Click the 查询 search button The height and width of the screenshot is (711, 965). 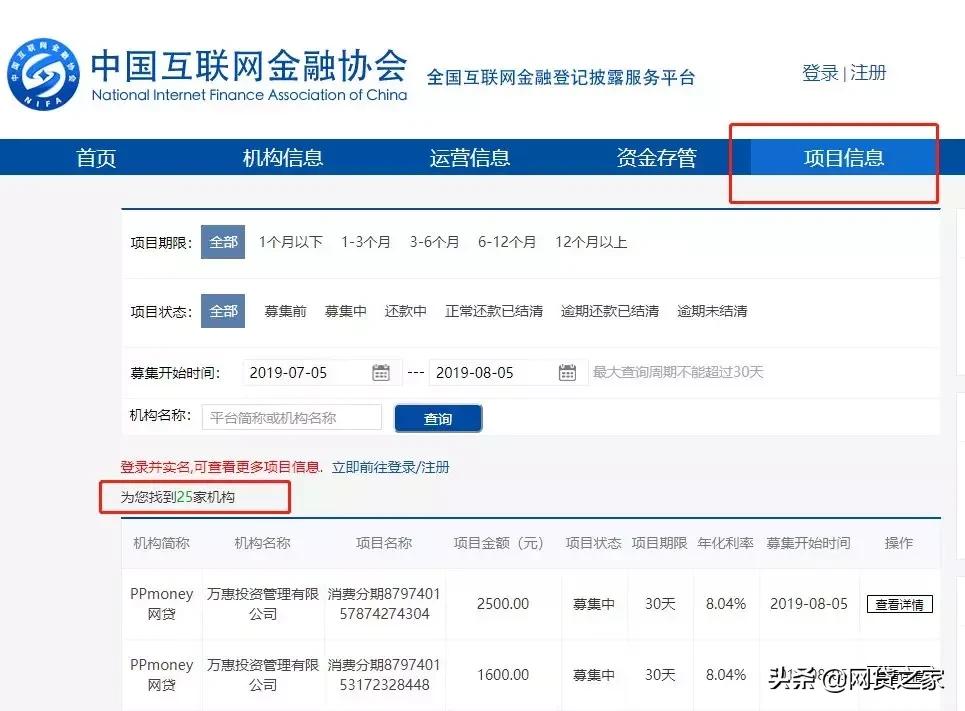438,417
